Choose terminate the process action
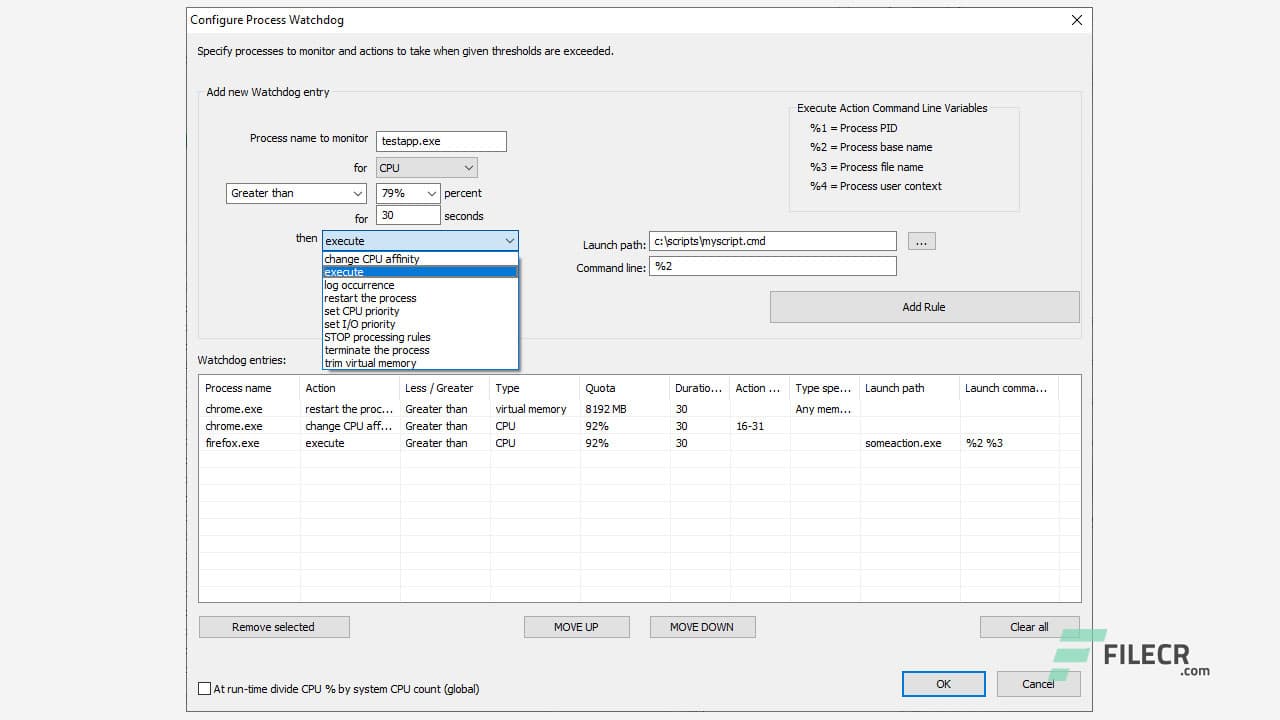 coord(376,350)
